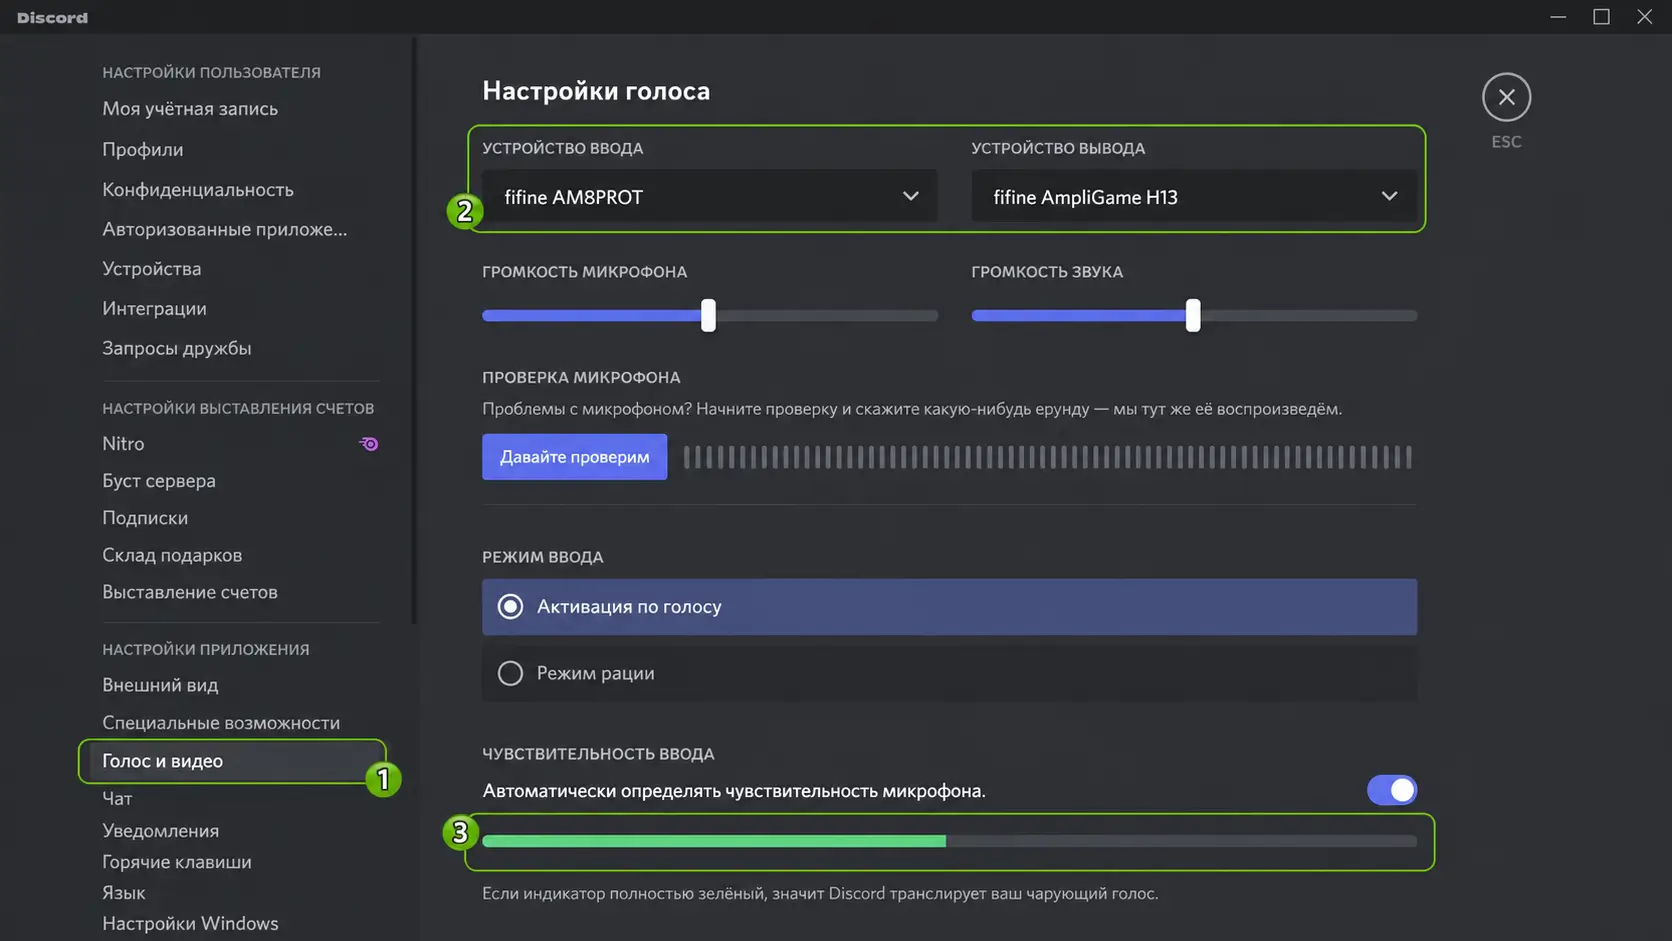The image size is (1672, 941).
Task: Open 'Внешний вид' settings
Action: coord(160,685)
